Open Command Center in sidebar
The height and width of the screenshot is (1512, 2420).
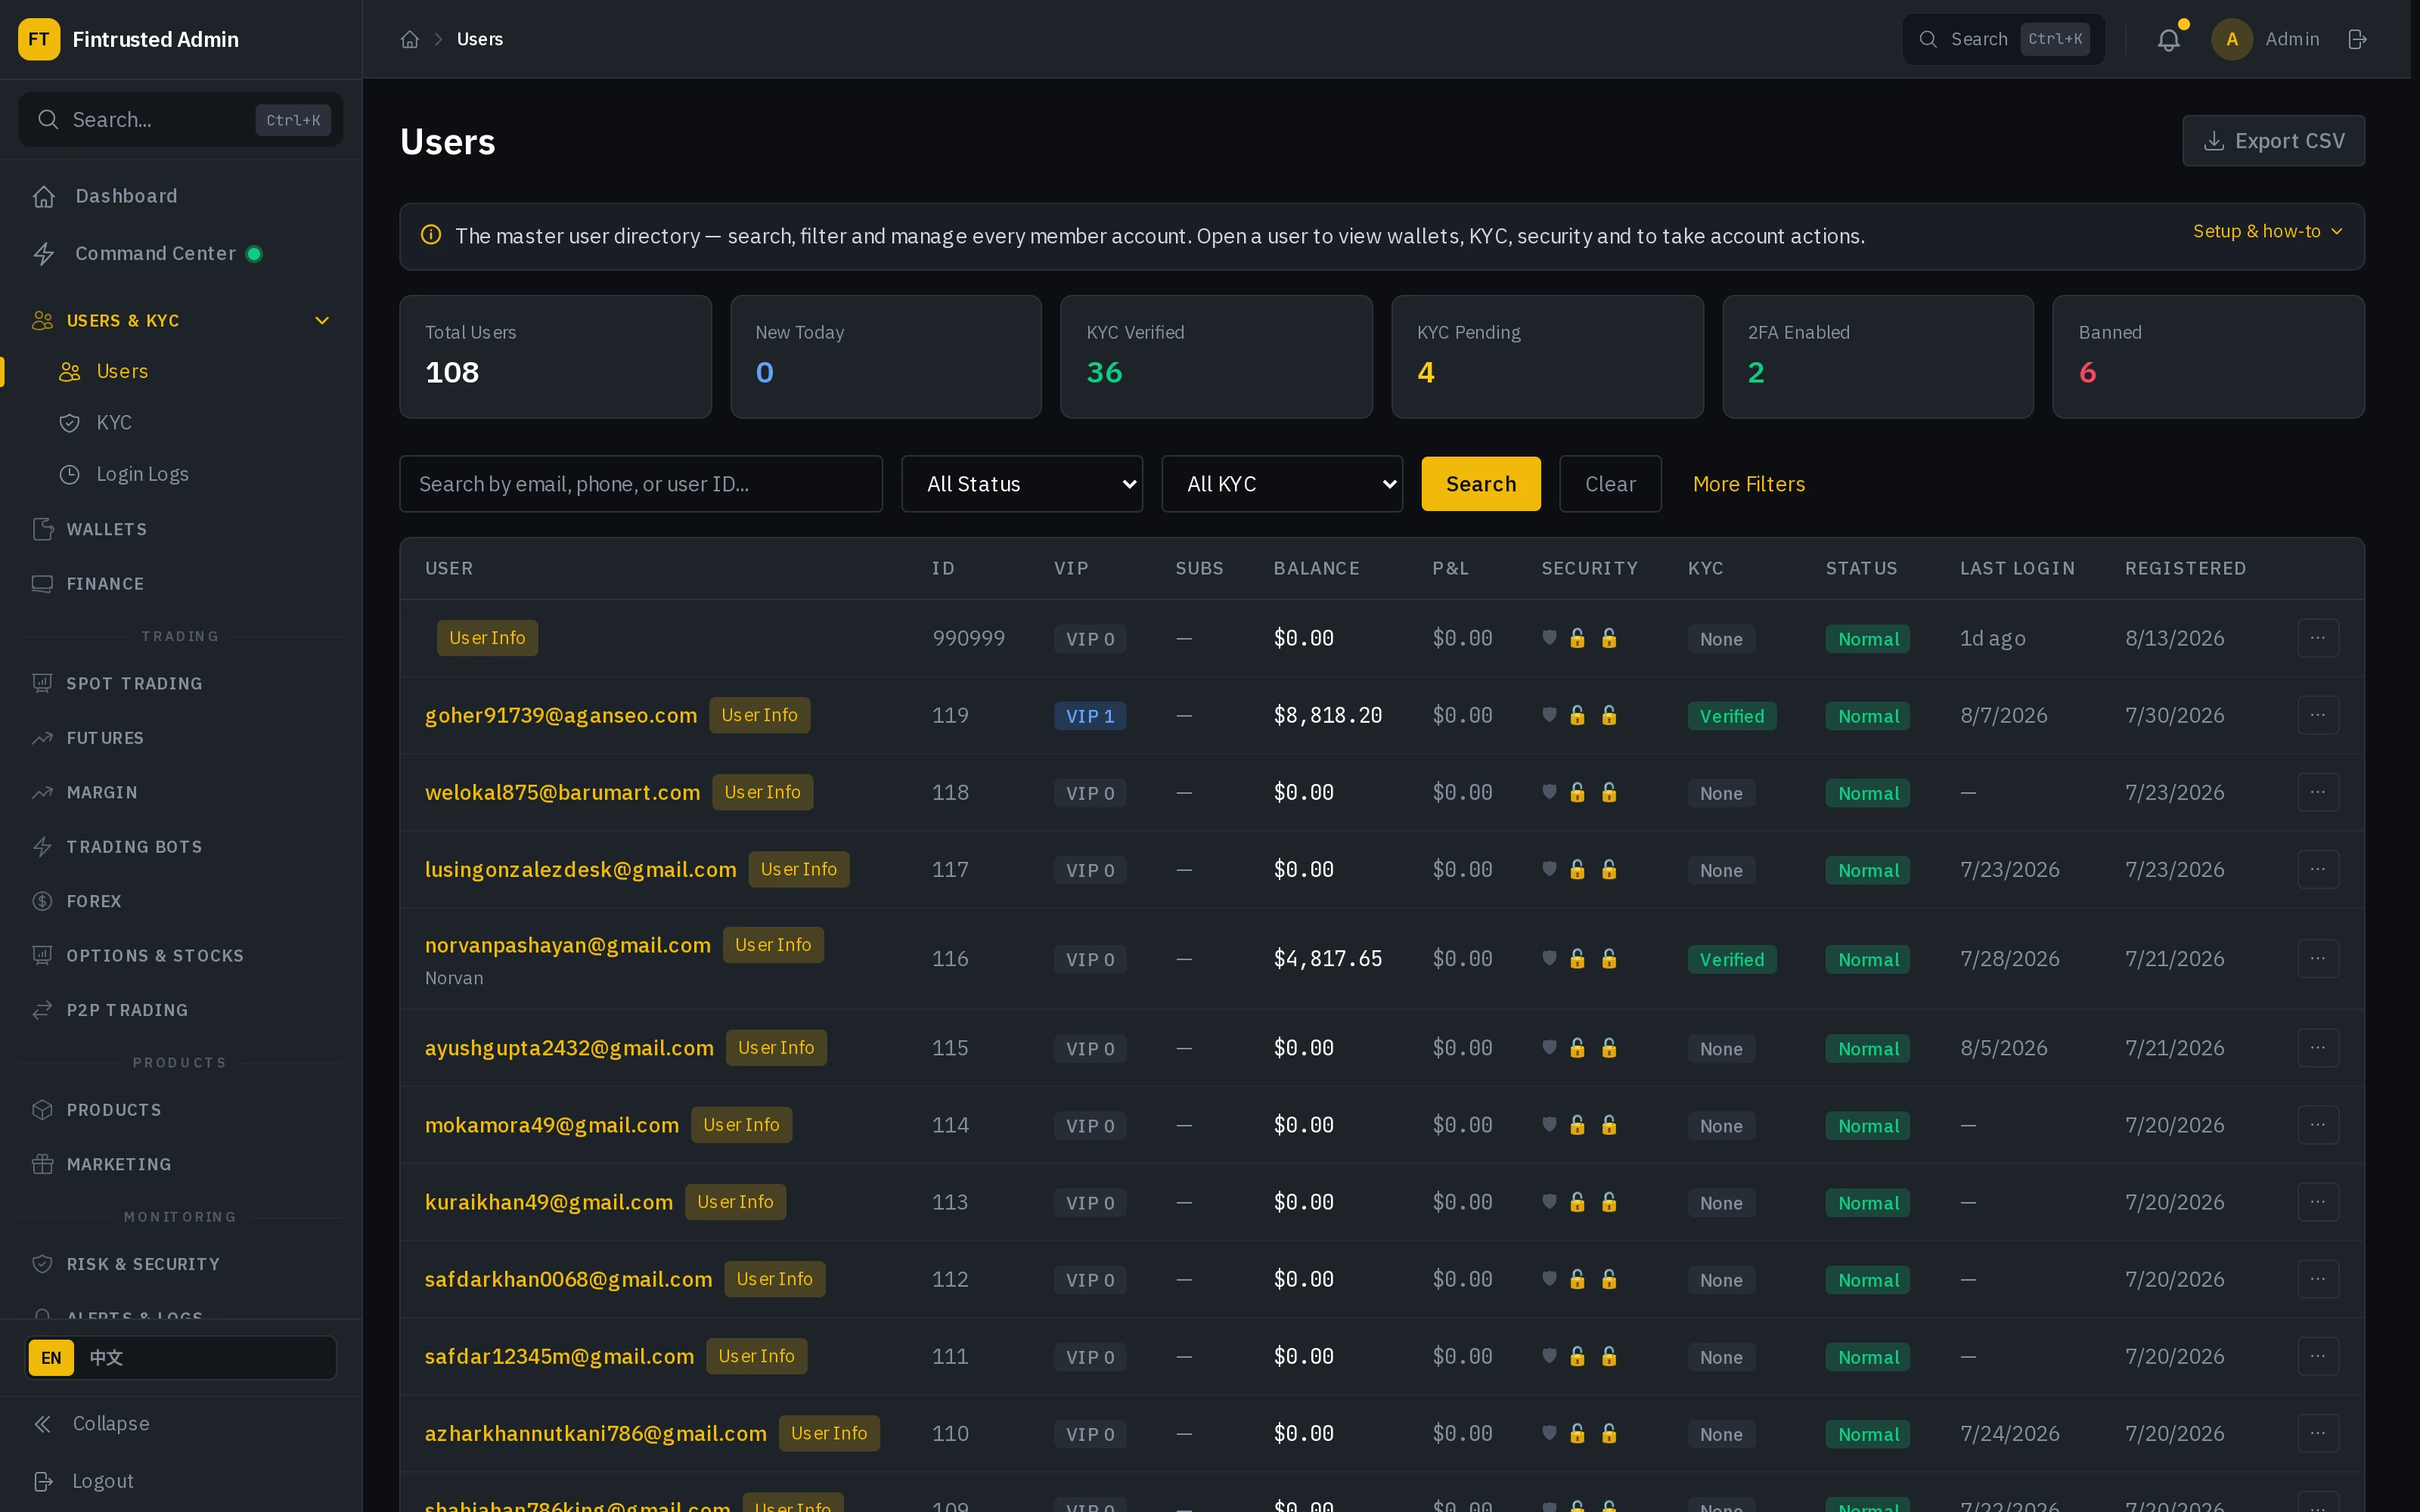181,253
